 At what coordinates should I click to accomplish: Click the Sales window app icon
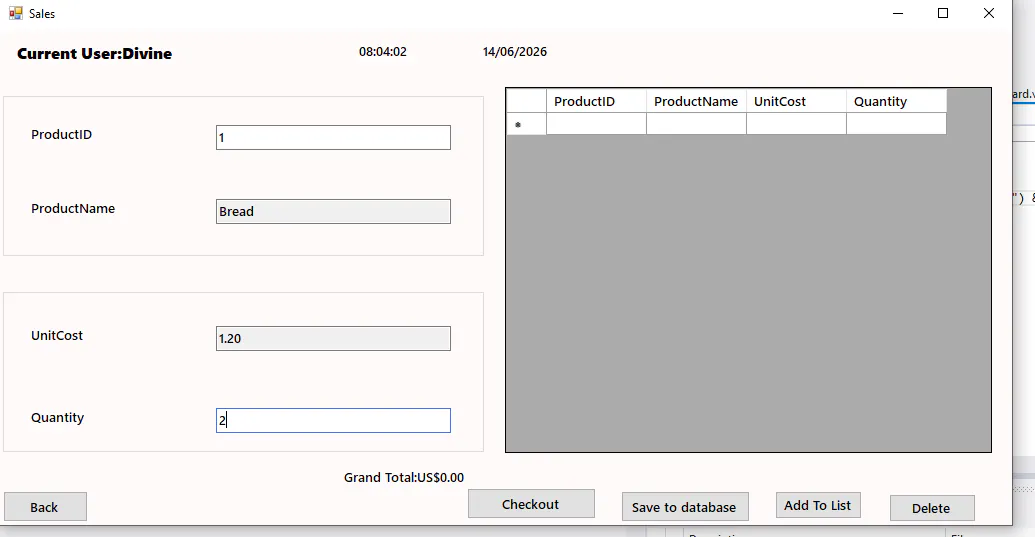pyautogui.click(x=15, y=13)
